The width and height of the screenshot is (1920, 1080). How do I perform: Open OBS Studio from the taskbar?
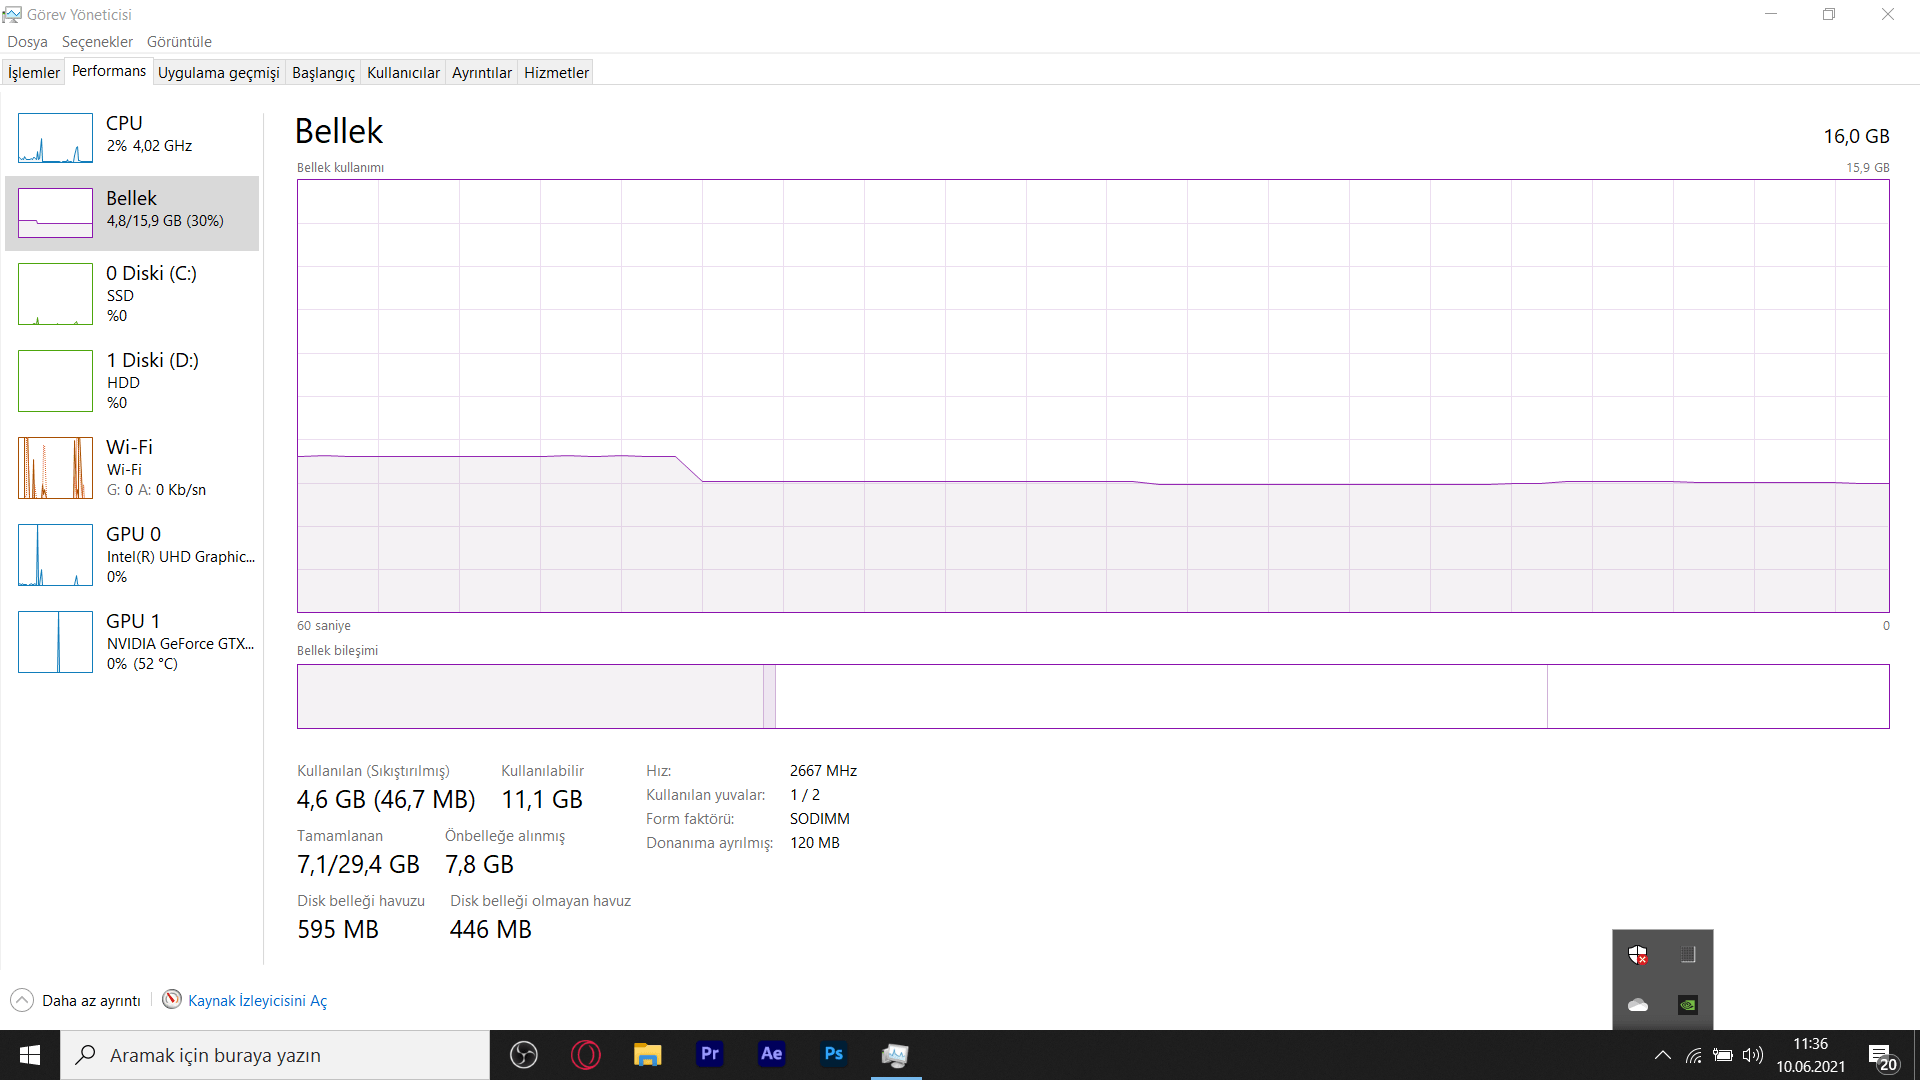point(524,1055)
